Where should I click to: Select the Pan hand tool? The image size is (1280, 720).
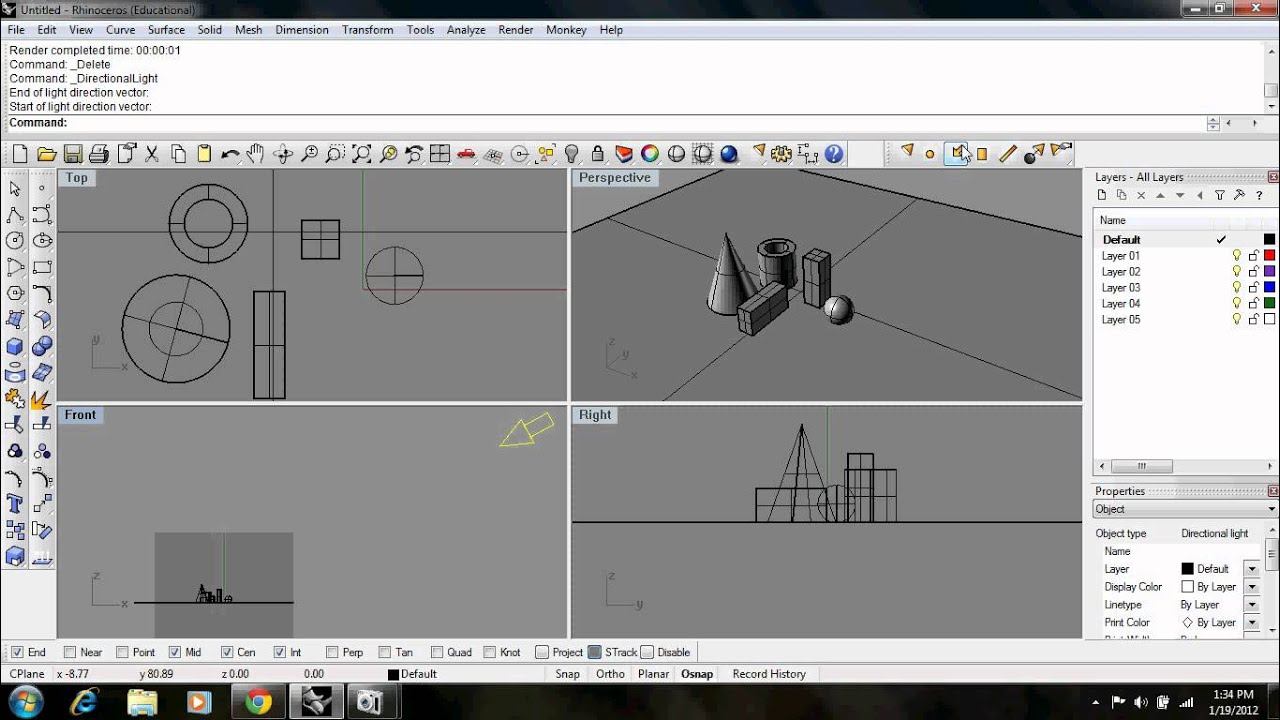[256, 154]
